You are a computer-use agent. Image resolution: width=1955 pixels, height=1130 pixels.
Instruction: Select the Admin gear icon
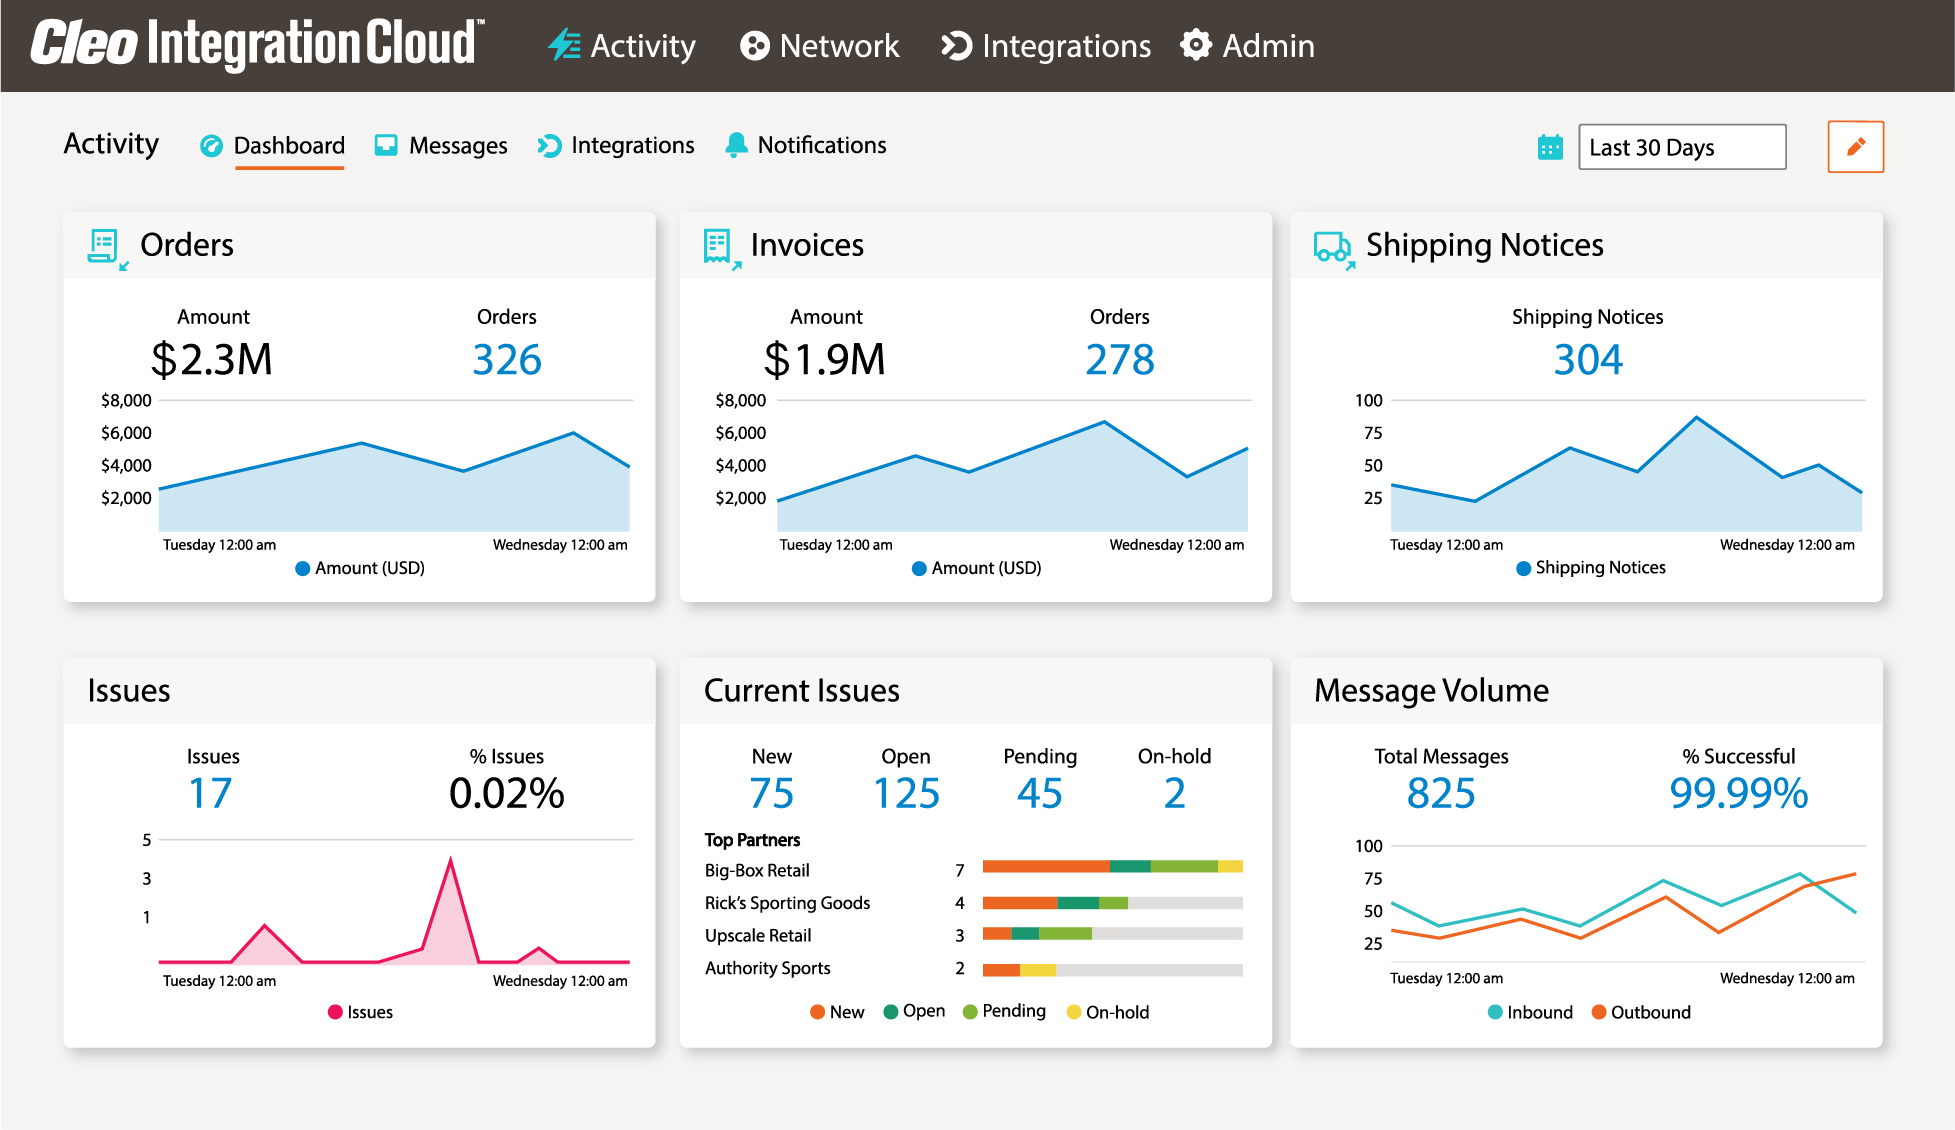[x=1196, y=45]
